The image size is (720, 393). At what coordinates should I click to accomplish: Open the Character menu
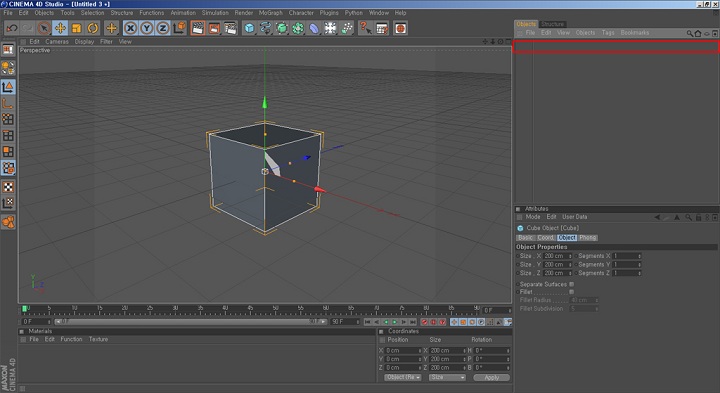(x=301, y=13)
